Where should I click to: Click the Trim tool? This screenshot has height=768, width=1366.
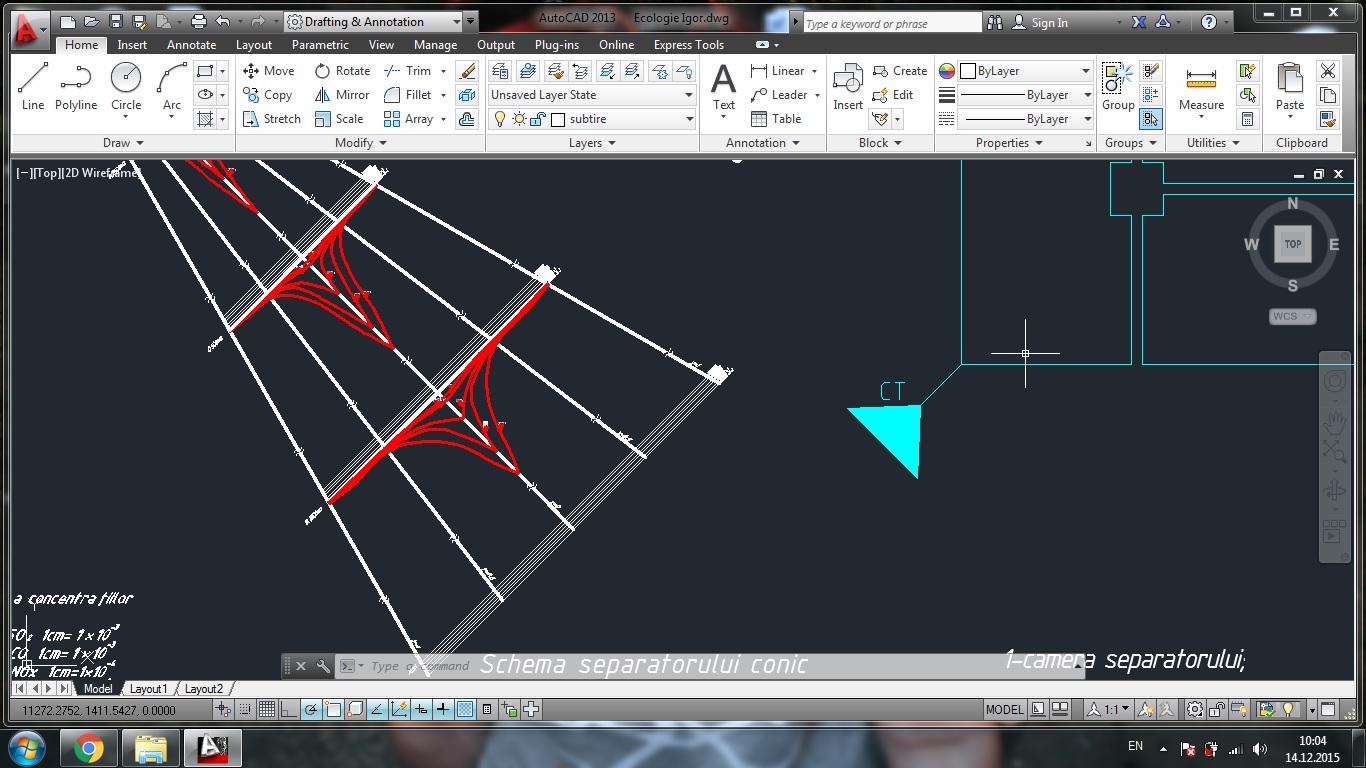408,71
